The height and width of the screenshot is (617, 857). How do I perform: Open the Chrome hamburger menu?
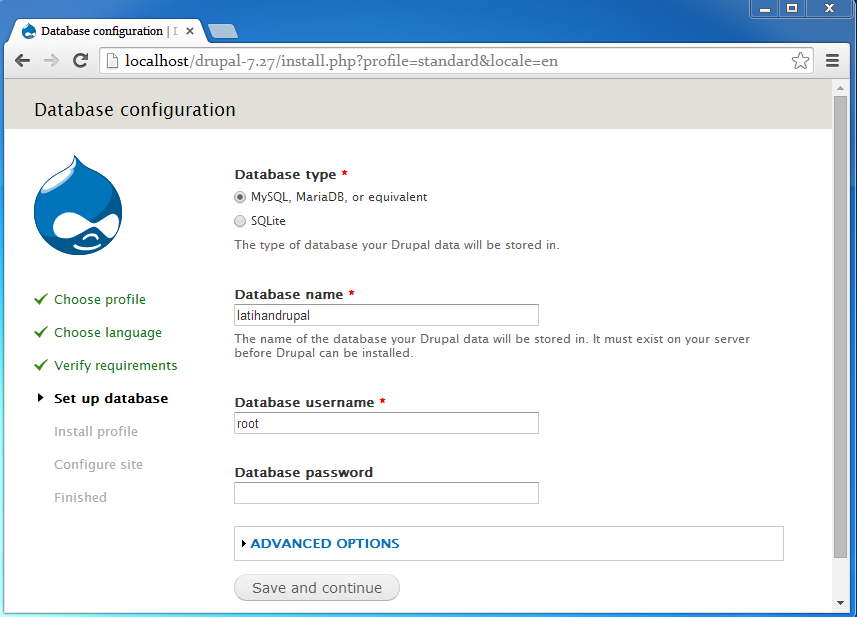pyautogui.click(x=832, y=61)
